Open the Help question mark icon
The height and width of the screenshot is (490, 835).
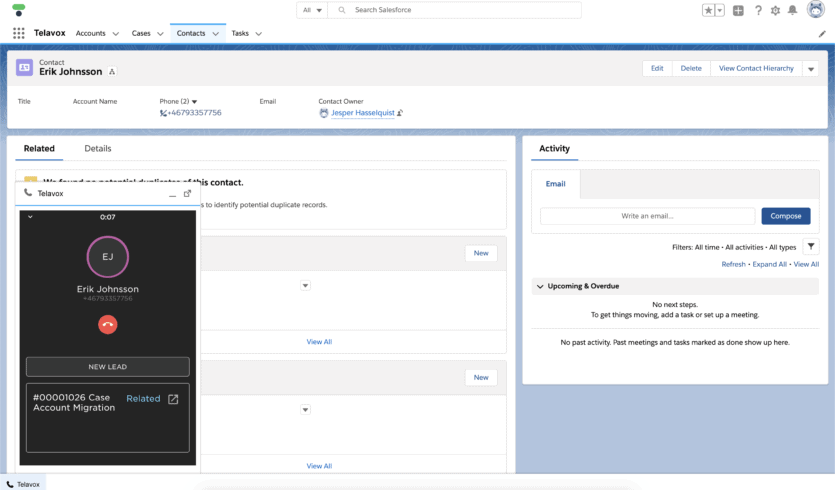click(x=758, y=10)
